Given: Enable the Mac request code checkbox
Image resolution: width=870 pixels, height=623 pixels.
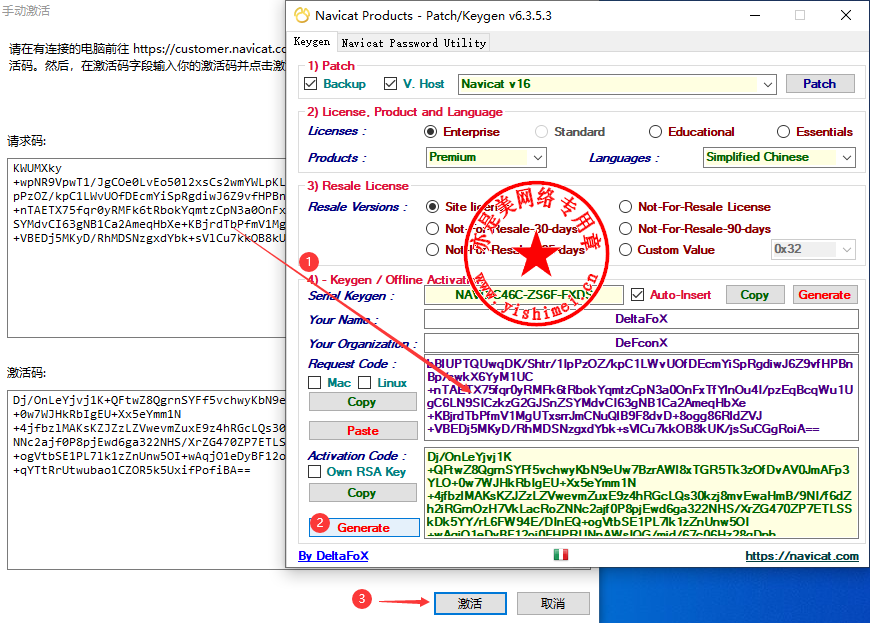Looking at the screenshot, I should 315,383.
